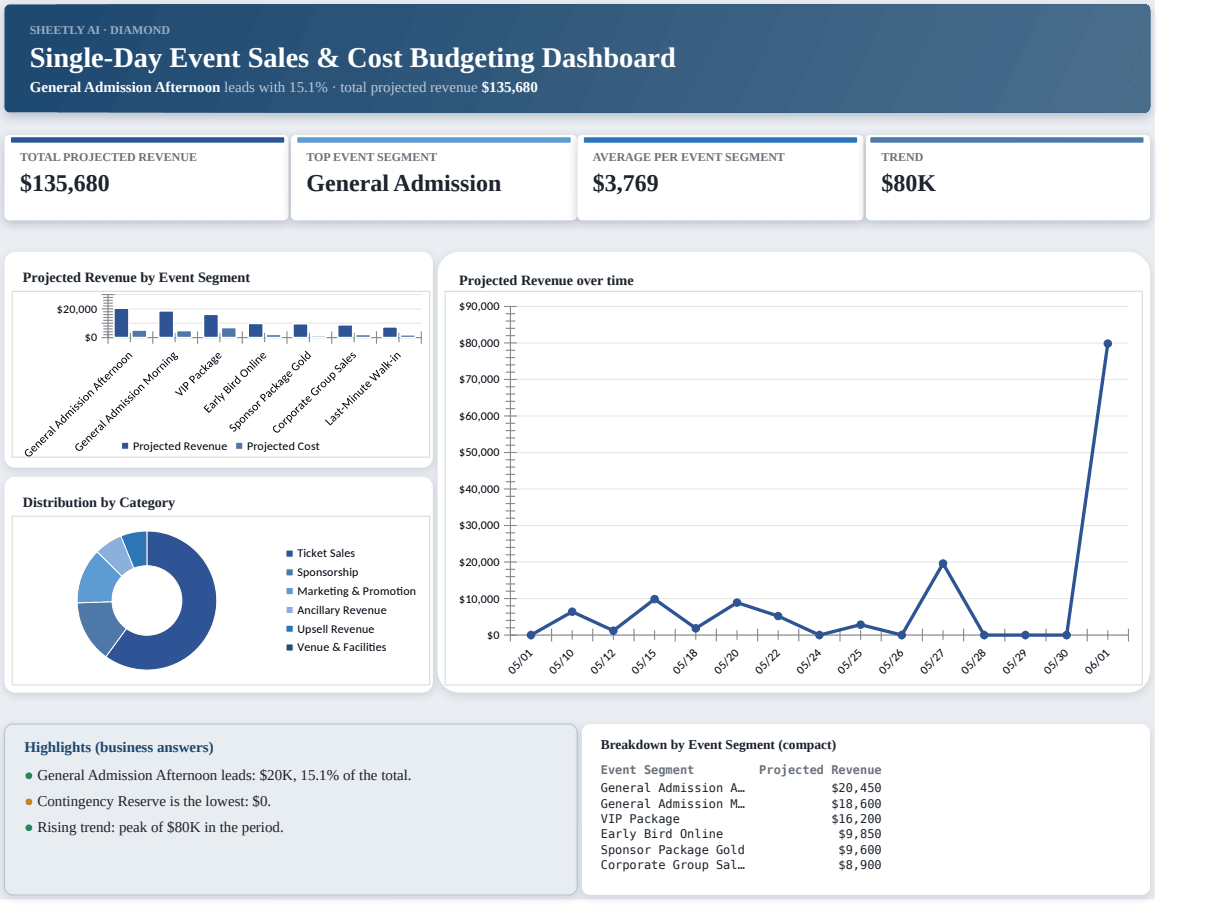The image size is (1227, 922).
Task: Click the Ancillary Revenue donut legend entry
Action: click(x=336, y=610)
